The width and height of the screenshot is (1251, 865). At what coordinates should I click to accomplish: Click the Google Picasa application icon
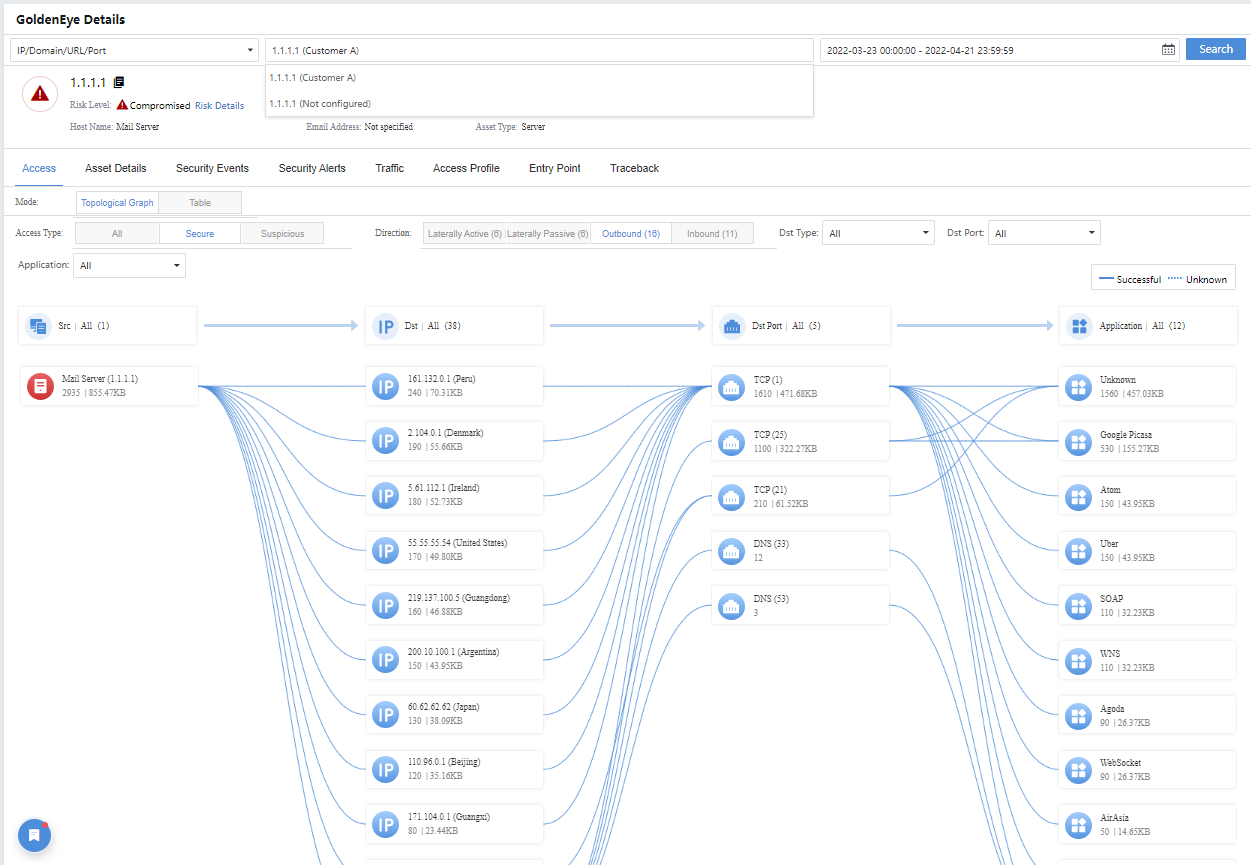[x=1078, y=441]
